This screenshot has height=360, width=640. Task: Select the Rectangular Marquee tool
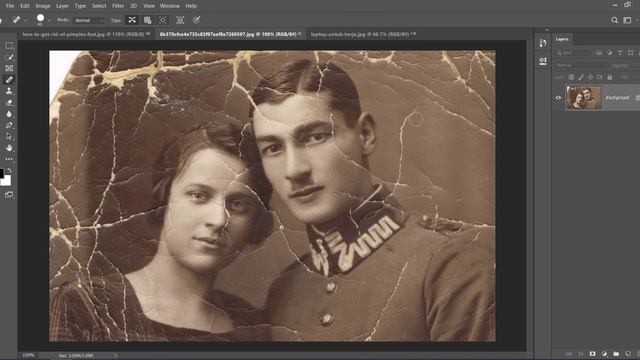click(9, 46)
